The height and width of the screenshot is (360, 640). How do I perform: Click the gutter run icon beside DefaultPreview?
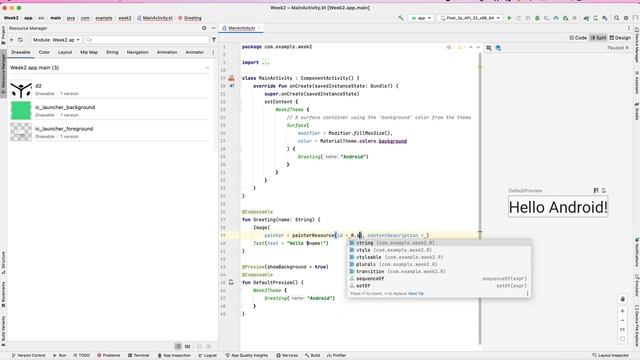pyautogui.click(x=231, y=282)
